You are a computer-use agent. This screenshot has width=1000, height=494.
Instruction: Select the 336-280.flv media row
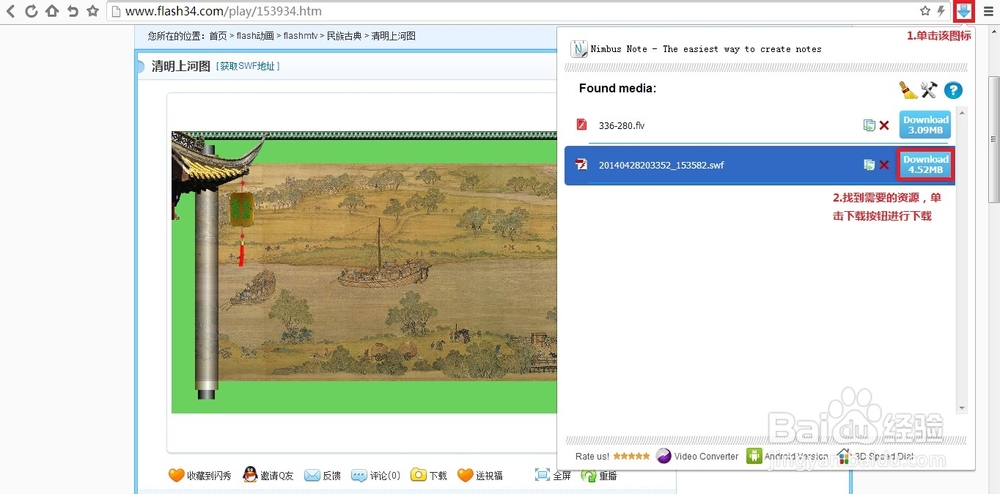(x=760, y=126)
